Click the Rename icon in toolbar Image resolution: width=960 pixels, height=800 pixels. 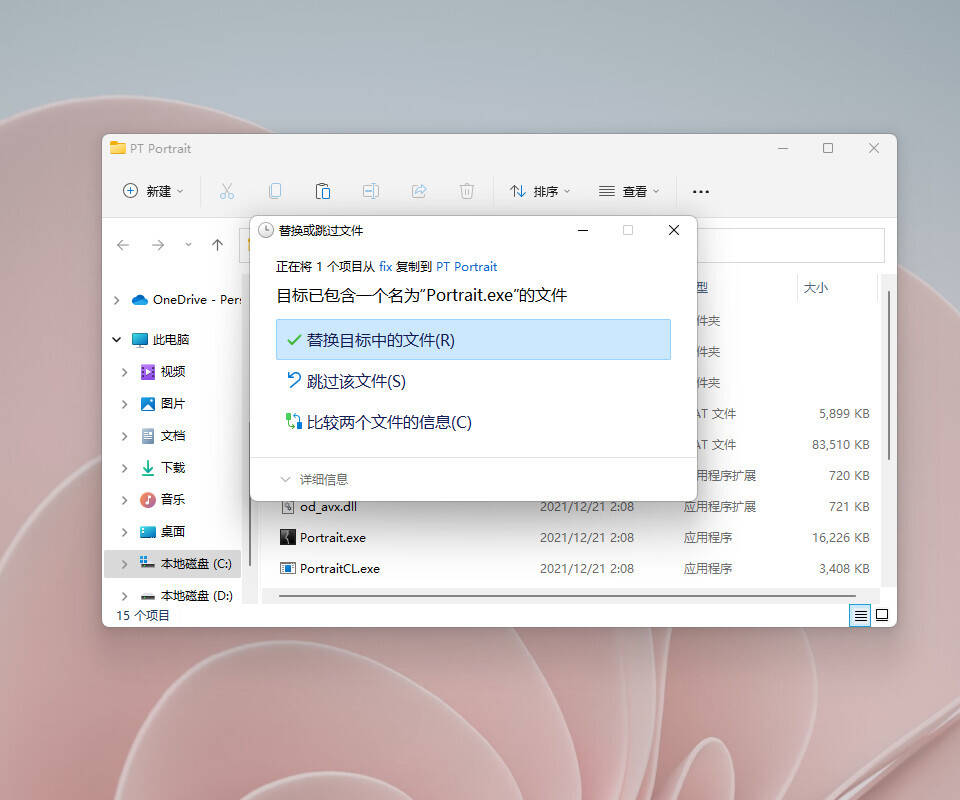click(x=371, y=191)
